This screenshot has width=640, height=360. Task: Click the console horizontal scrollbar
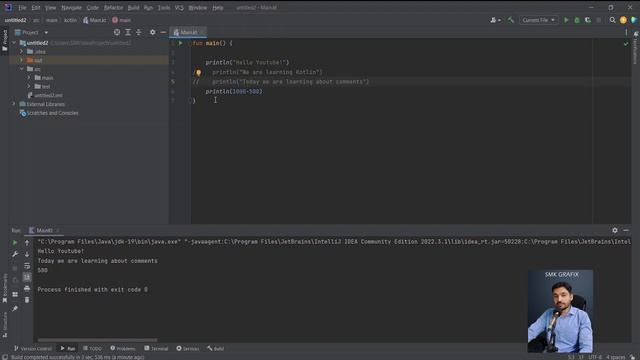click(x=97, y=340)
